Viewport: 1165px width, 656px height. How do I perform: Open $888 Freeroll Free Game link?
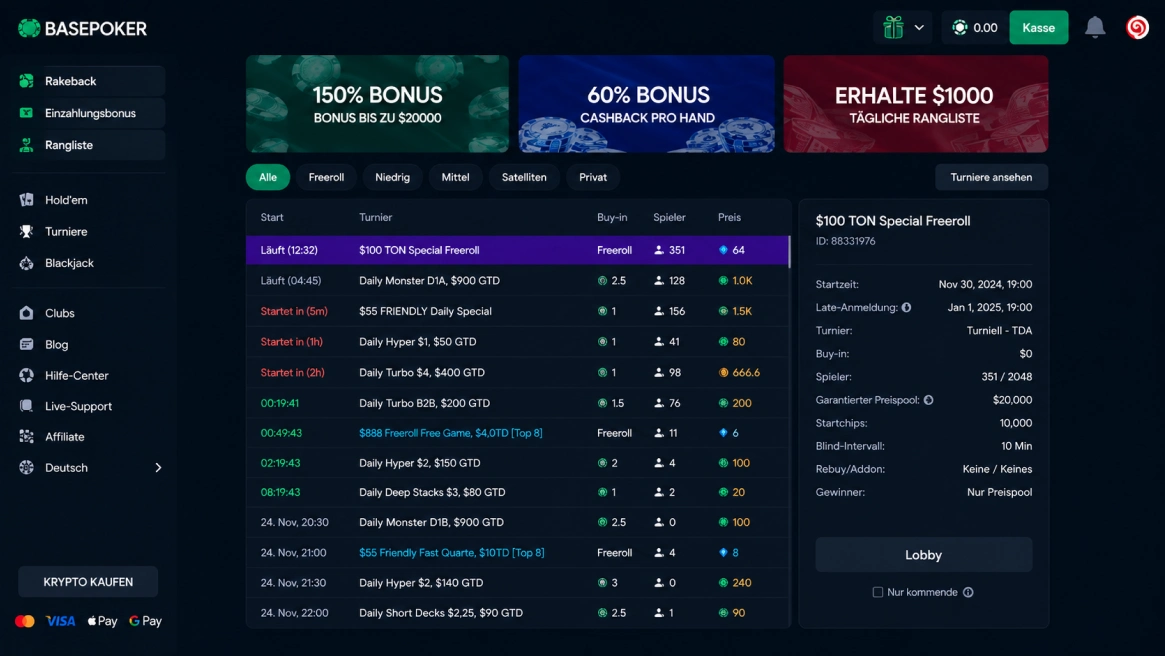click(x=450, y=433)
